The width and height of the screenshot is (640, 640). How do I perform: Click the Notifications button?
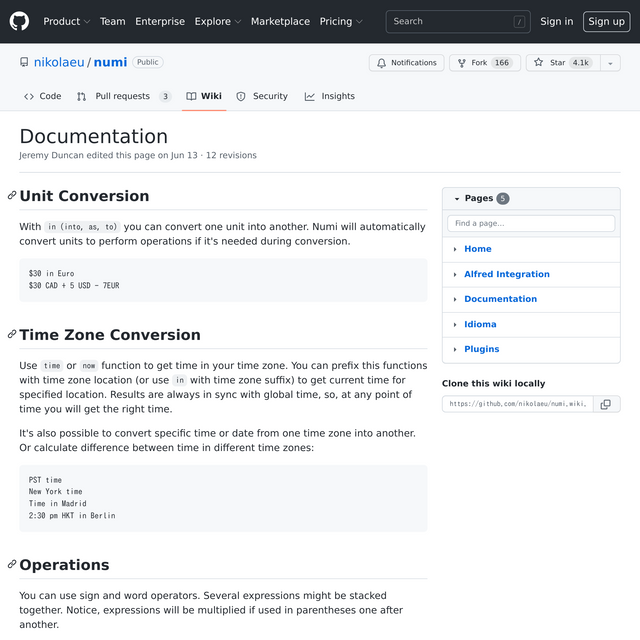click(x=407, y=63)
